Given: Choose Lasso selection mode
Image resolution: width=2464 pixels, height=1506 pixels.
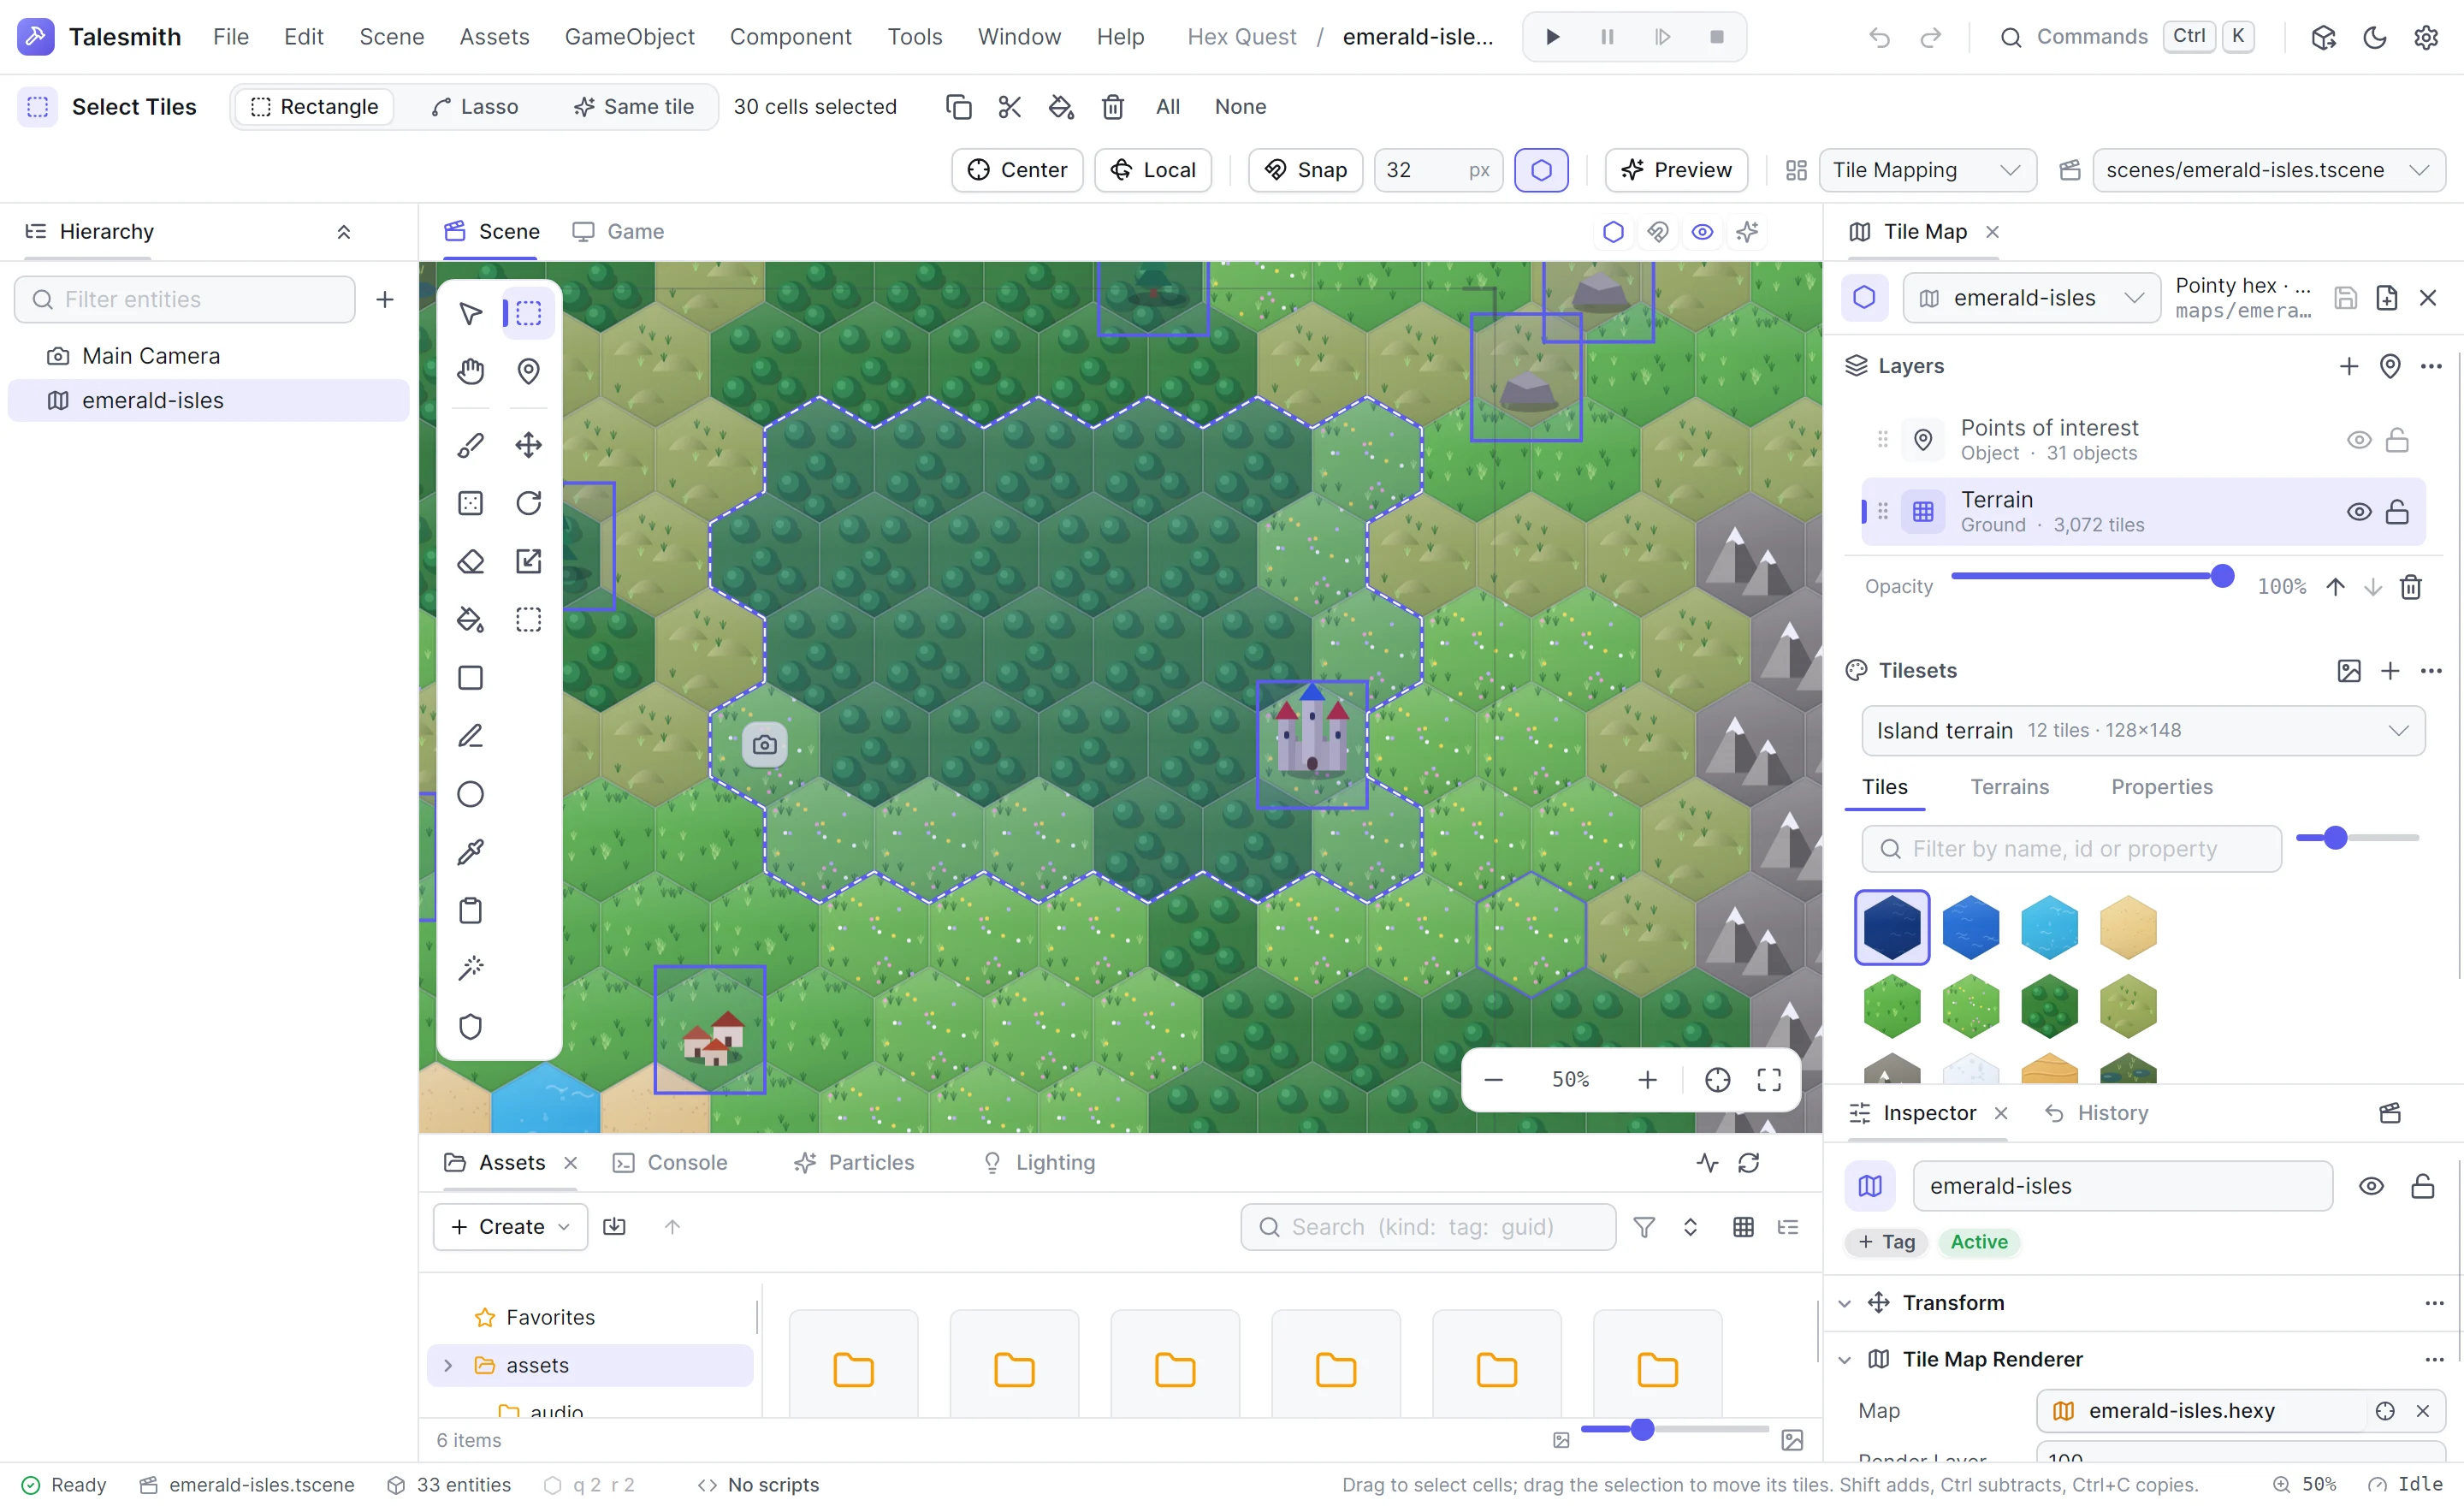Looking at the screenshot, I should pyautogui.click(x=474, y=107).
